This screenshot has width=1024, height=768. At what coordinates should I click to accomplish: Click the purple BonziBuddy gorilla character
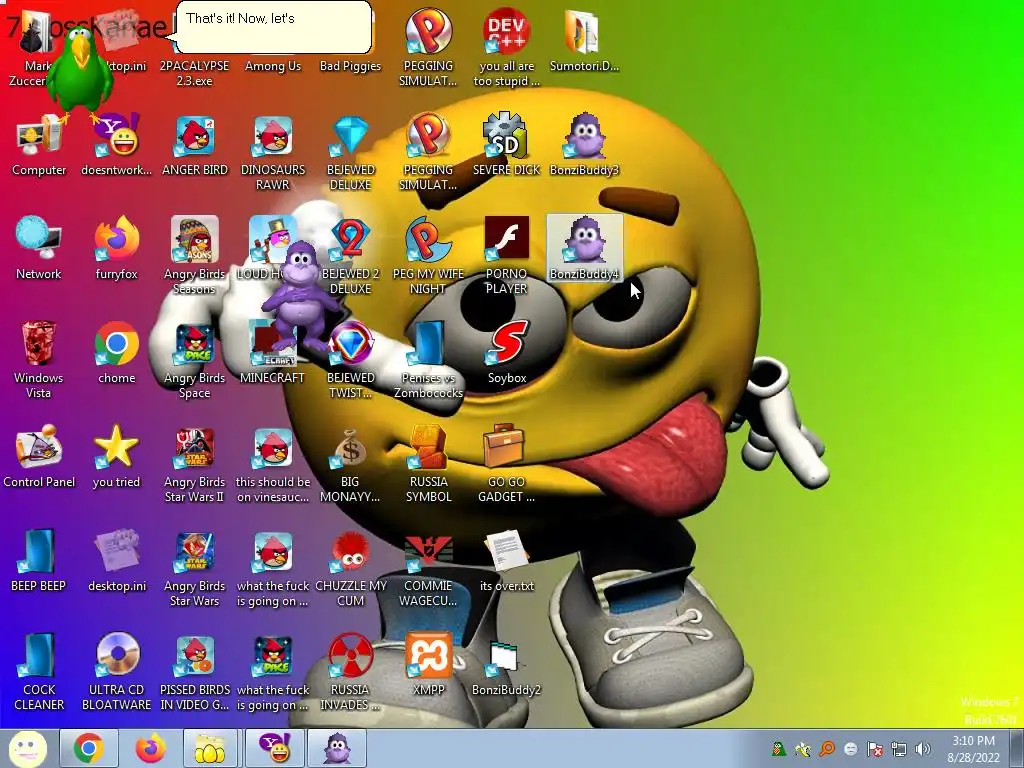pos(300,297)
